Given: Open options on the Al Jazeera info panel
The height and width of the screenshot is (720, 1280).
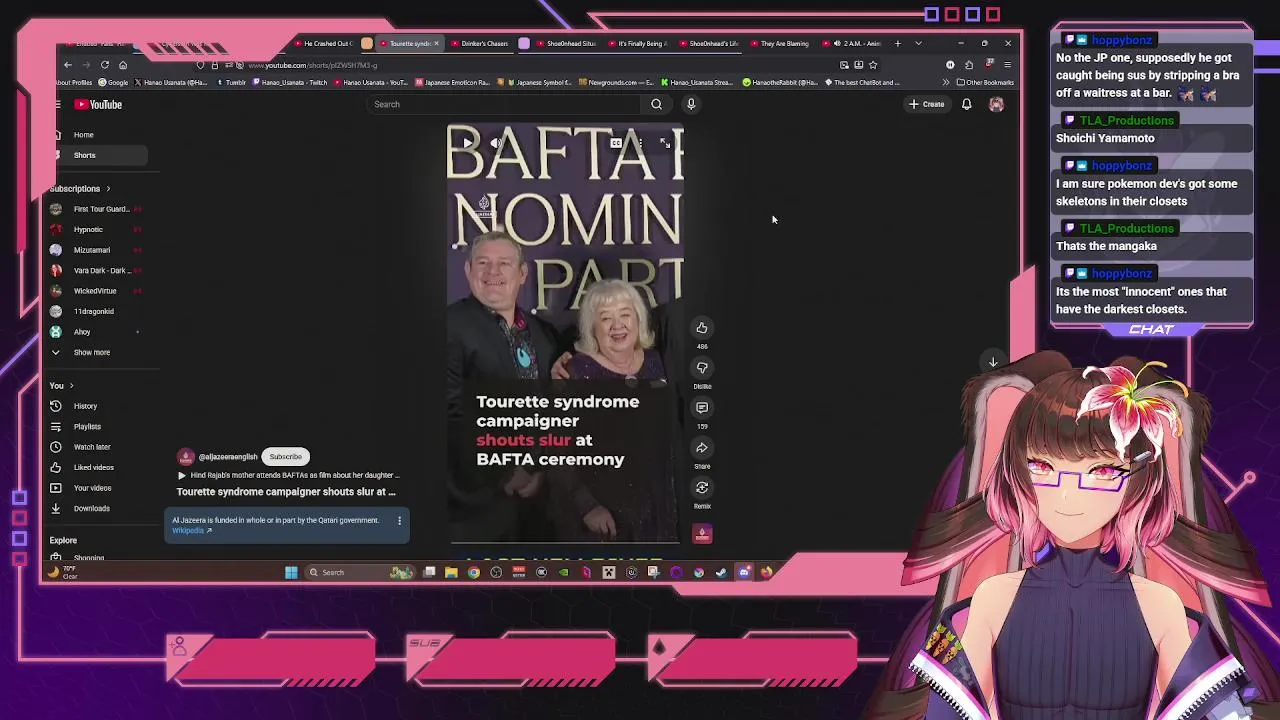Looking at the screenshot, I should click(399, 520).
